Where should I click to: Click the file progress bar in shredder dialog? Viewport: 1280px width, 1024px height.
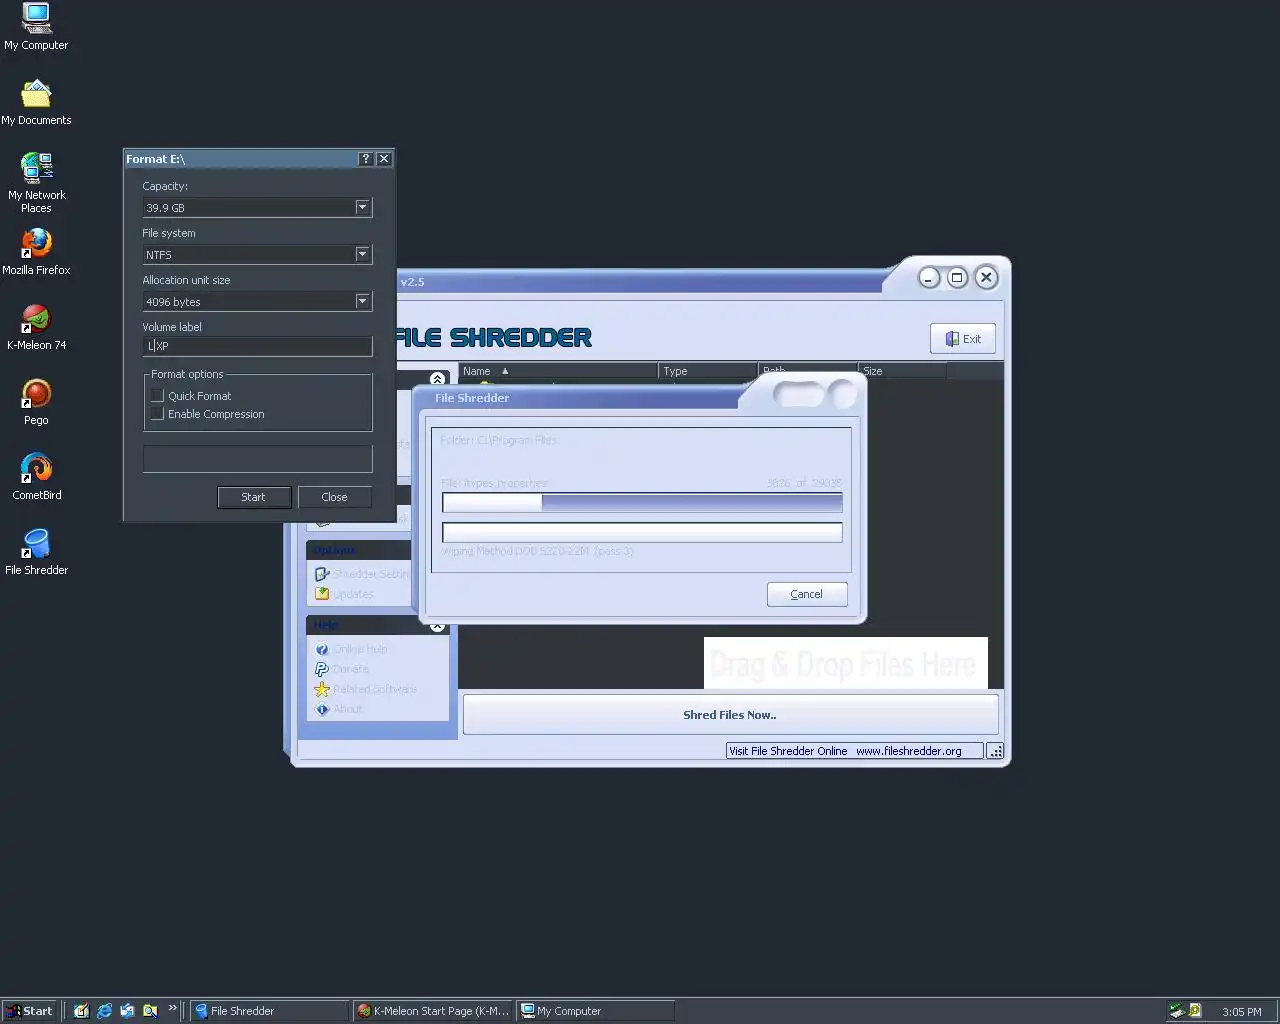coord(642,503)
